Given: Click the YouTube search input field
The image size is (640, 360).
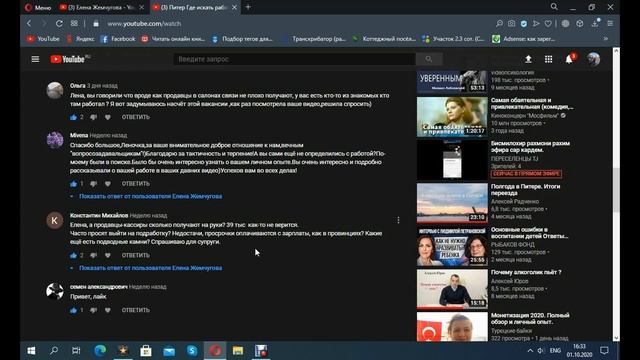Looking at the screenshot, I should coord(295,59).
